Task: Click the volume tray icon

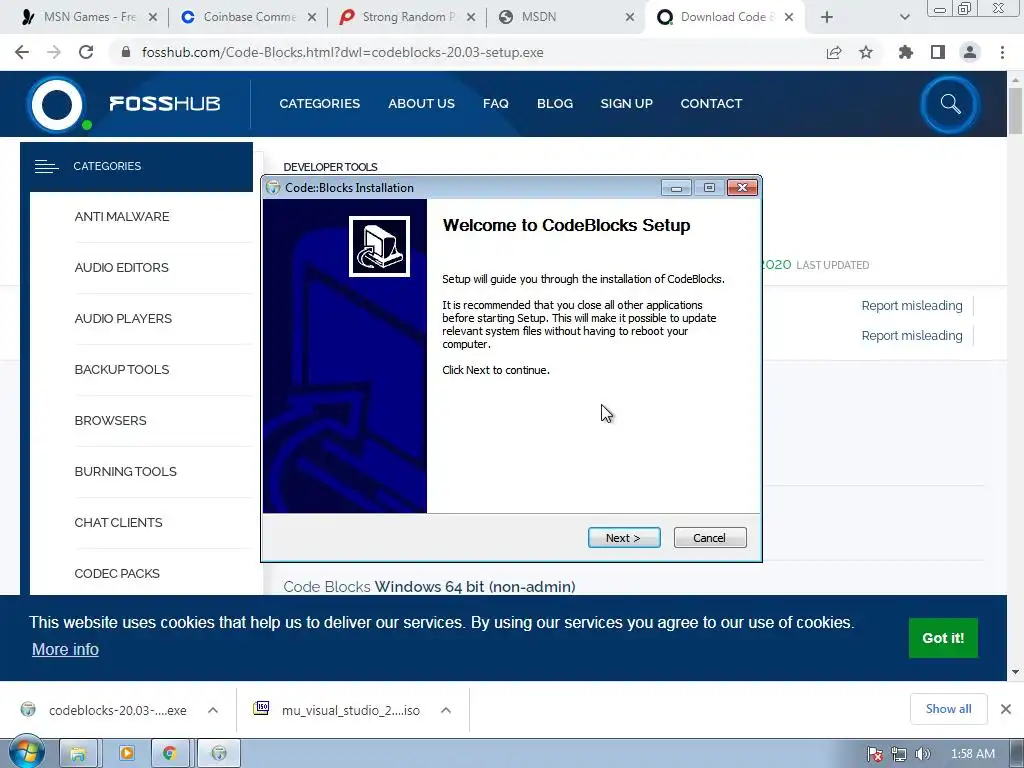Action: (923, 754)
